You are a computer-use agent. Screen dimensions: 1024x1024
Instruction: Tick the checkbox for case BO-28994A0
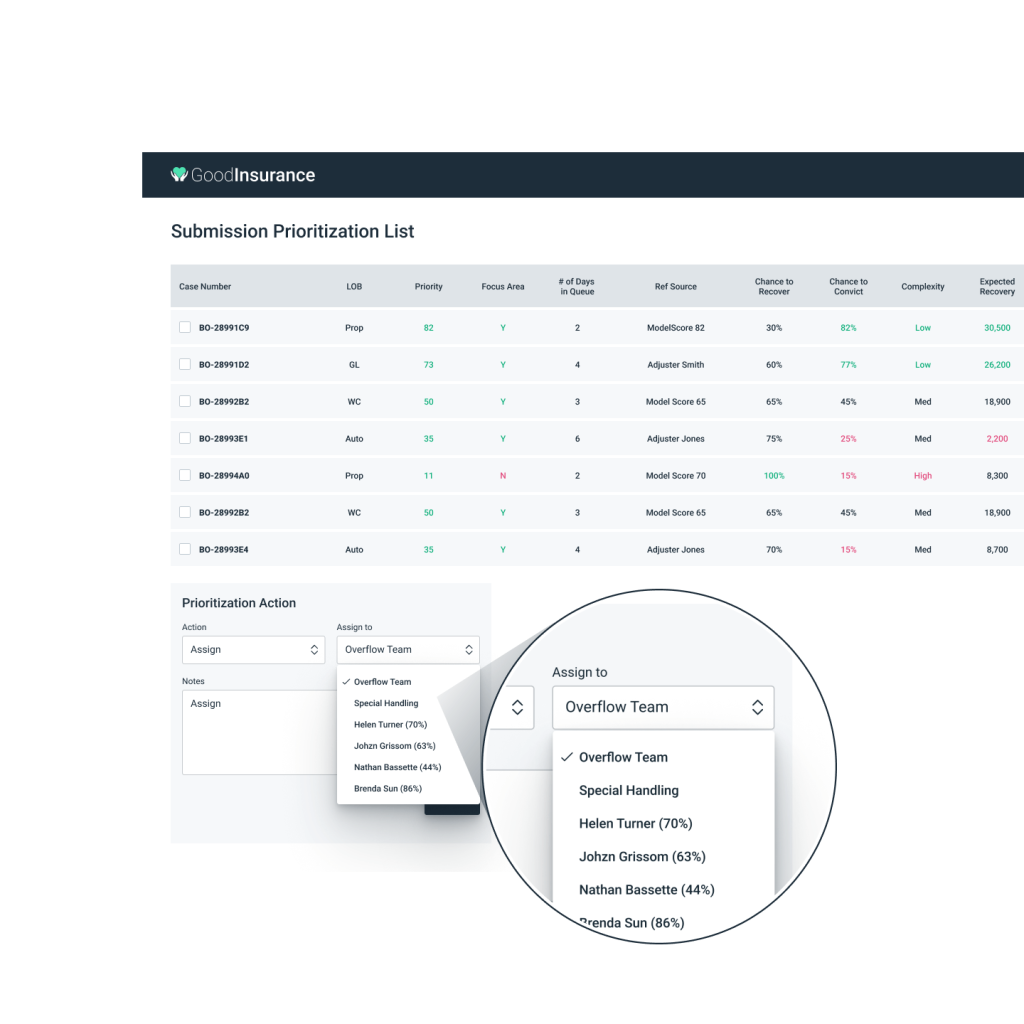pos(185,475)
